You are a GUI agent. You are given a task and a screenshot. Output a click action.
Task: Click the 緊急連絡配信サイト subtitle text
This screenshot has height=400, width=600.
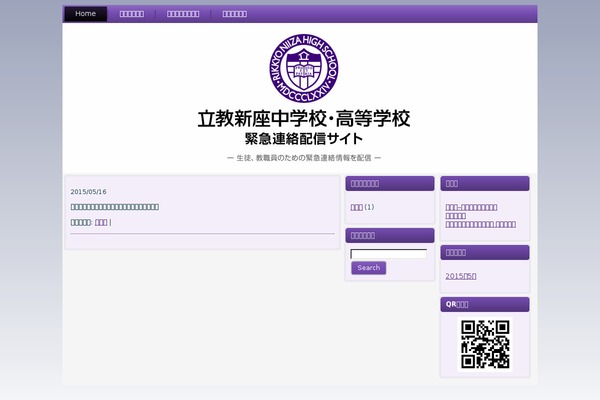click(304, 139)
